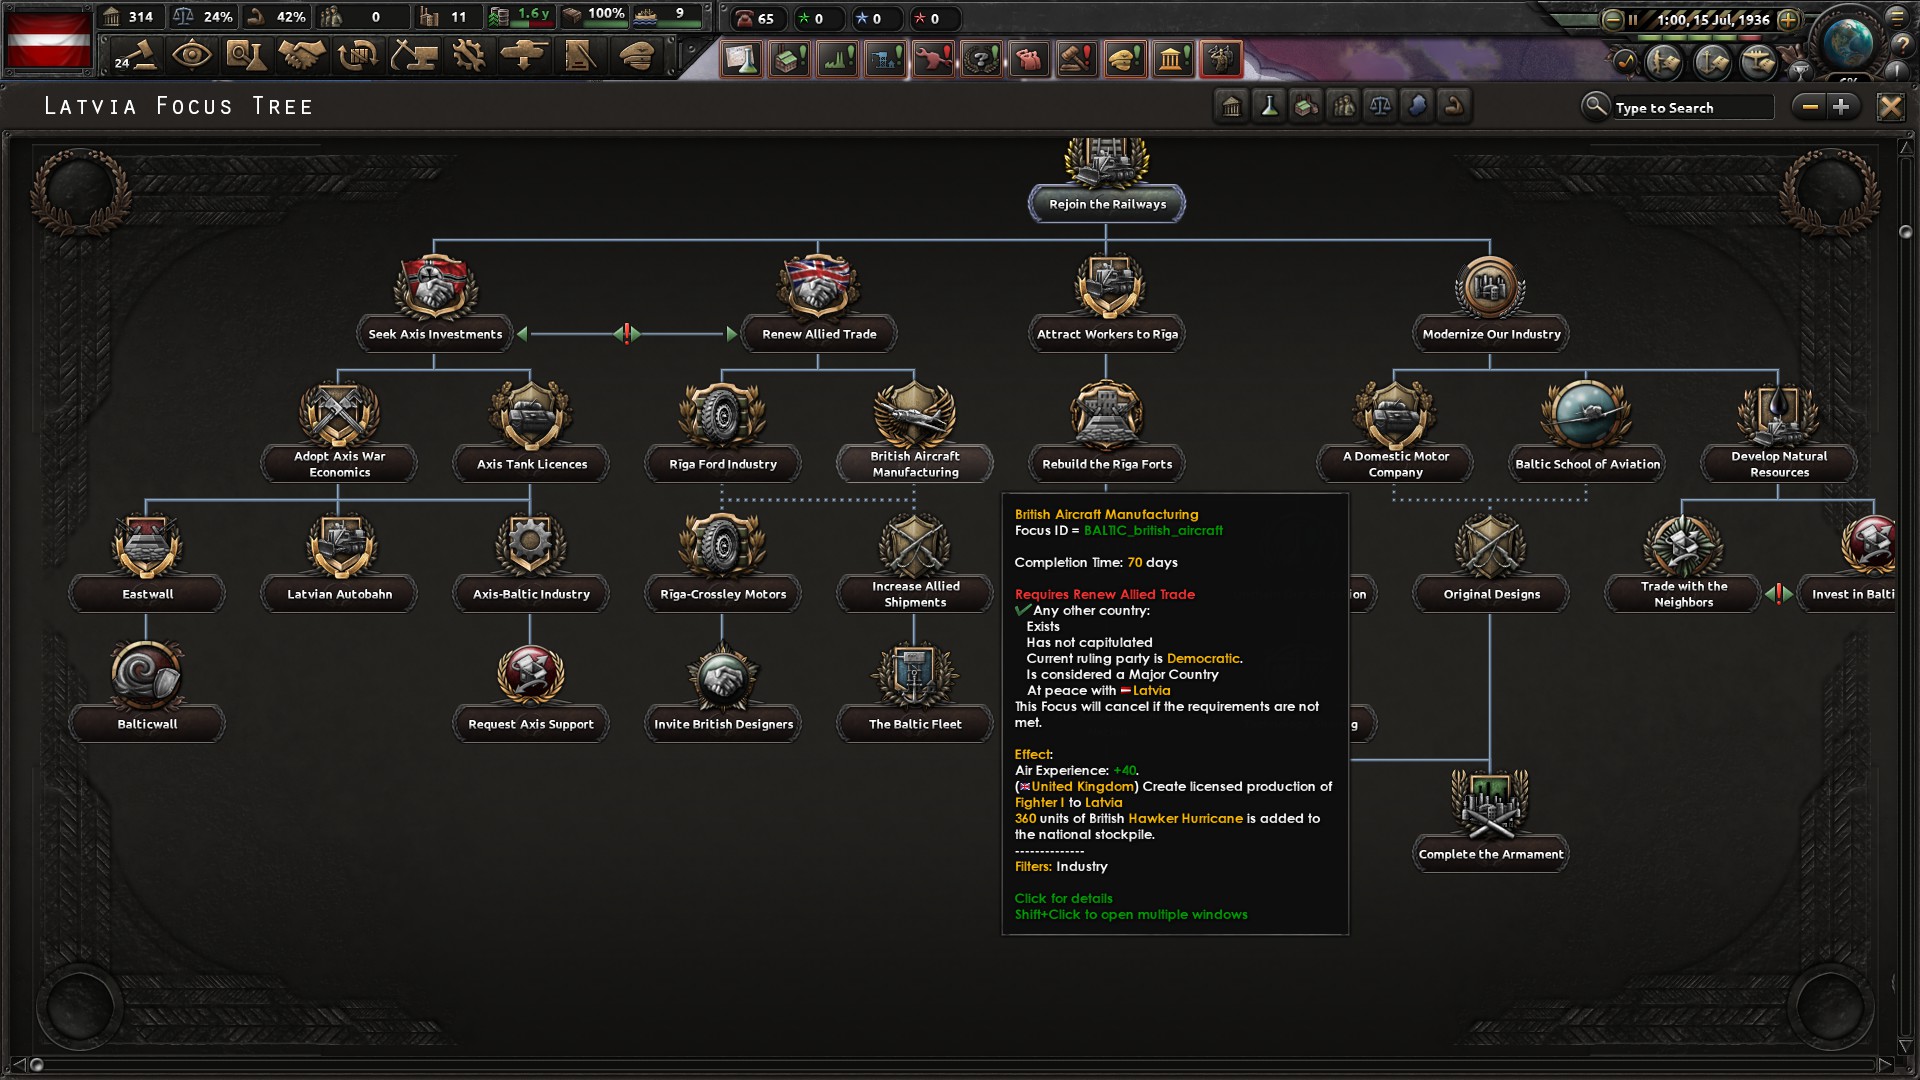
Task: Open the Recruit and Deploy tank menu
Action: (524, 55)
